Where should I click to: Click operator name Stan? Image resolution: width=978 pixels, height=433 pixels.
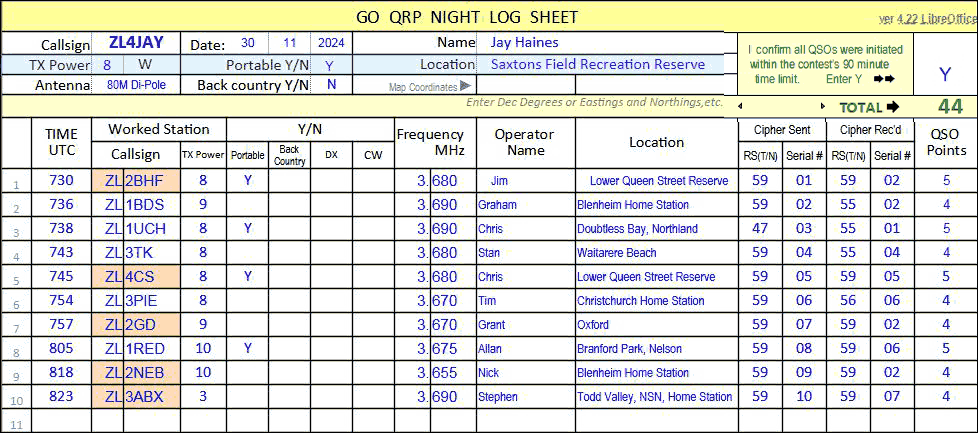pyautogui.click(x=489, y=253)
